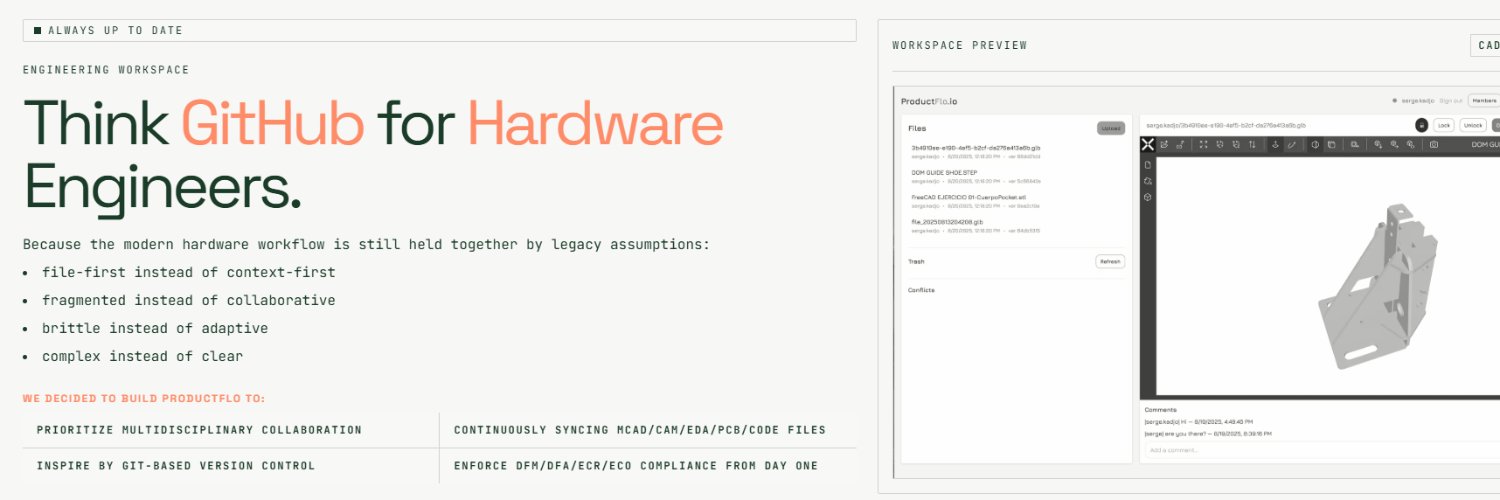Click the fit-to-window corners icon
The width and height of the screenshot is (1500, 500).
pos(1203,144)
